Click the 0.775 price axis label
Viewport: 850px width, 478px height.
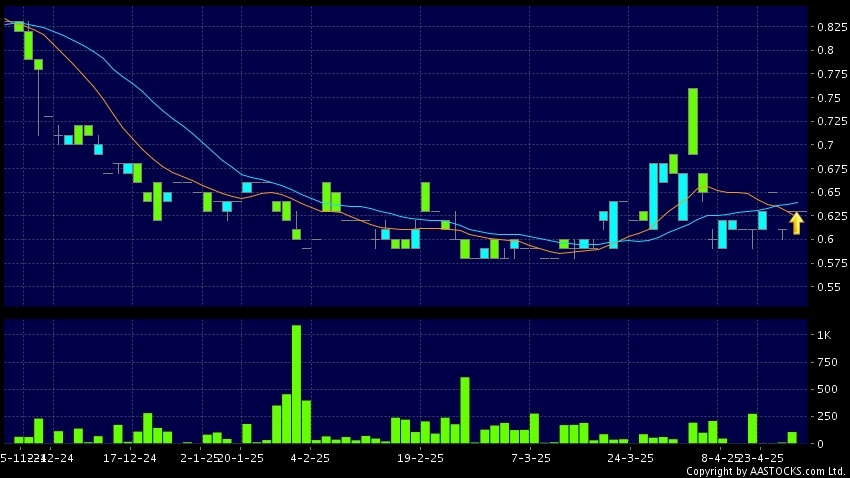click(832, 74)
